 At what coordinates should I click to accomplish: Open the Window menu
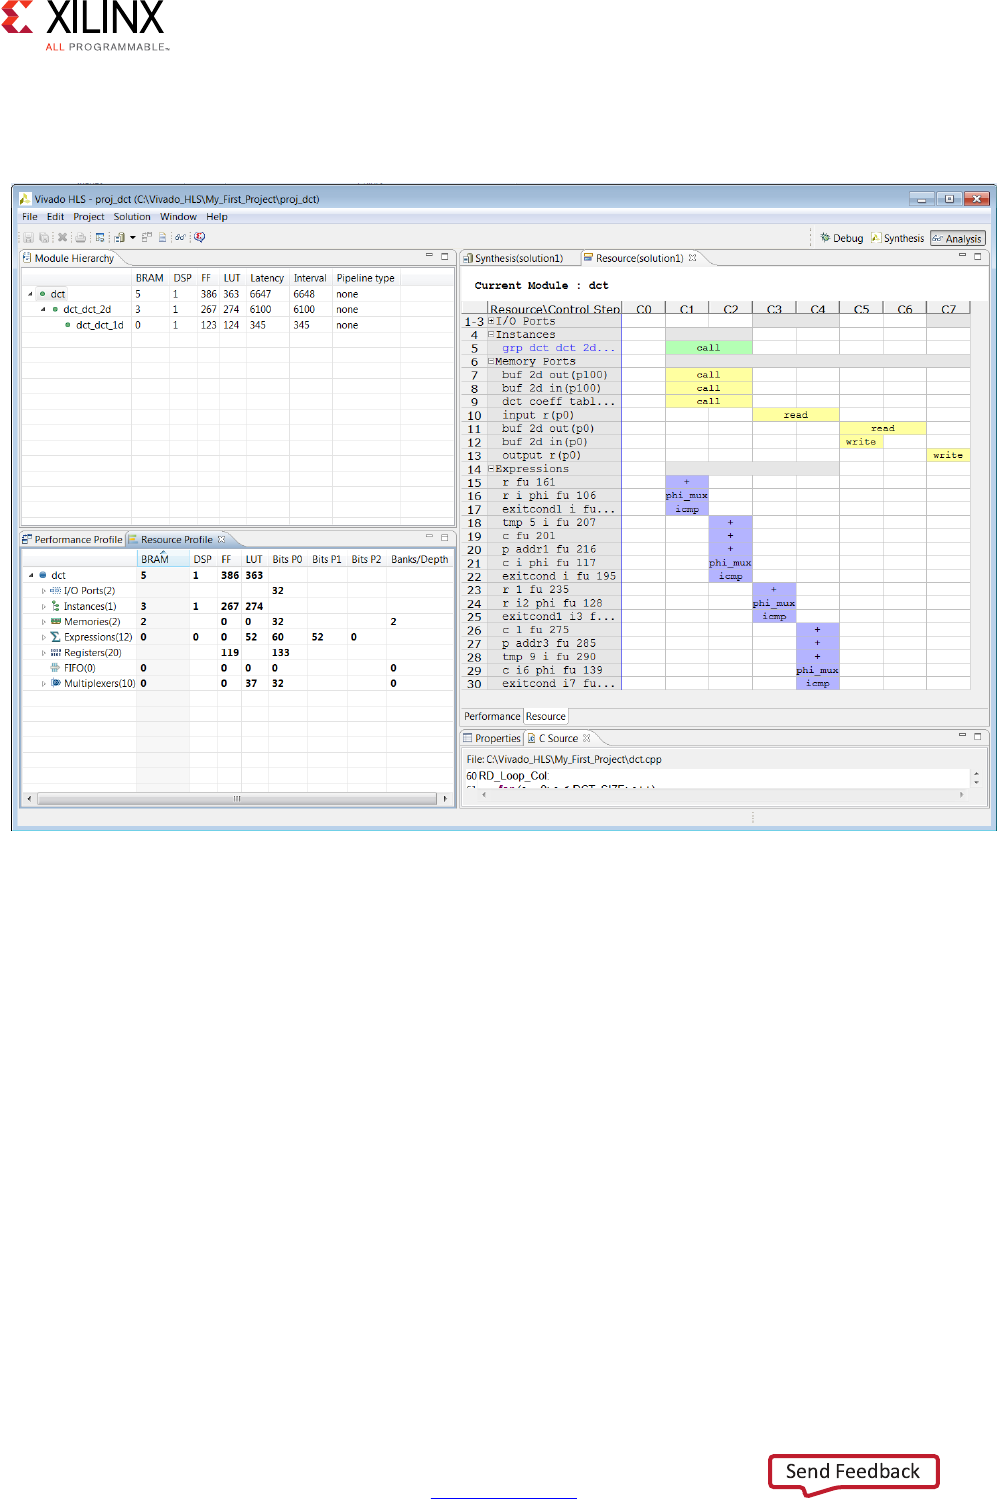pyautogui.click(x=178, y=216)
